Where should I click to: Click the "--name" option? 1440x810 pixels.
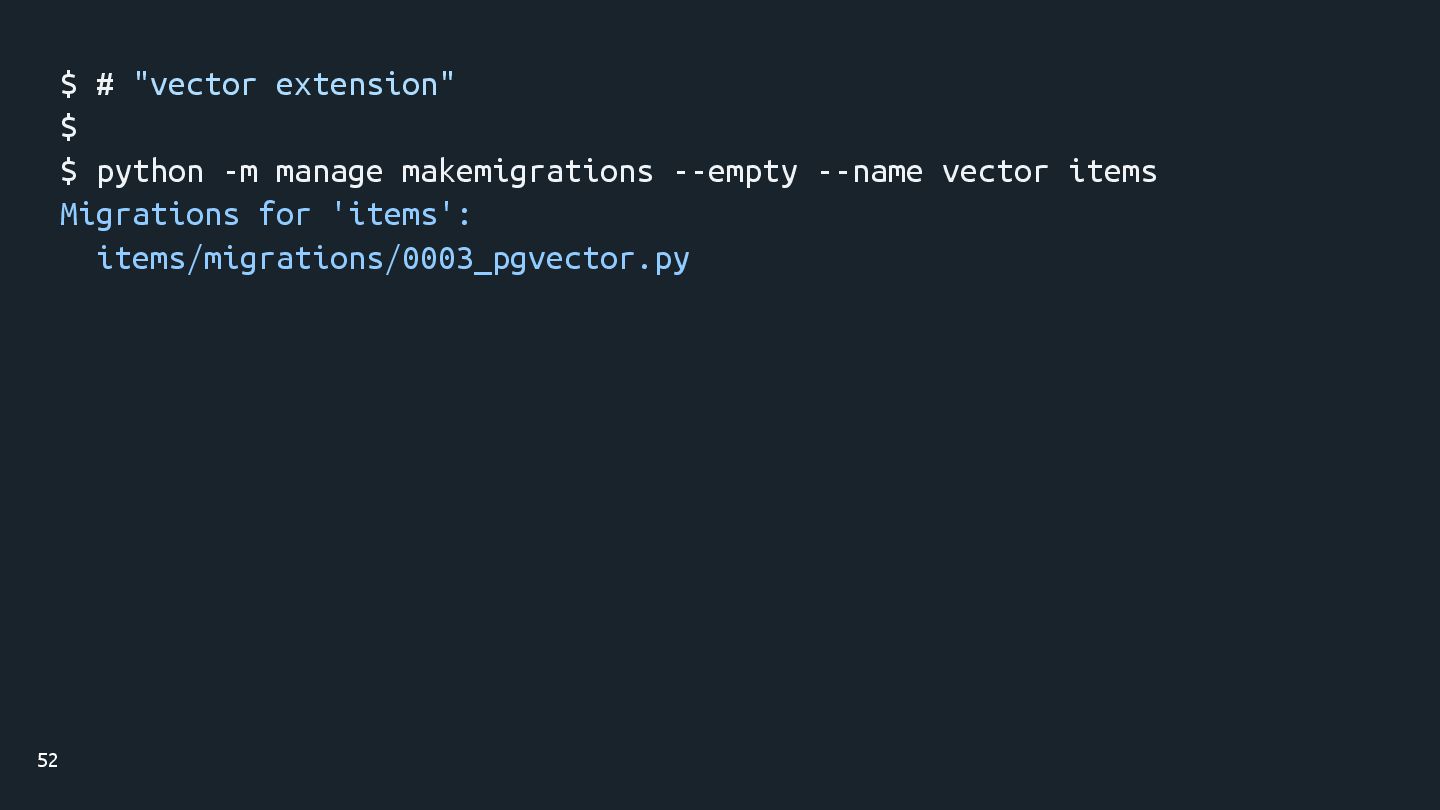click(870, 171)
